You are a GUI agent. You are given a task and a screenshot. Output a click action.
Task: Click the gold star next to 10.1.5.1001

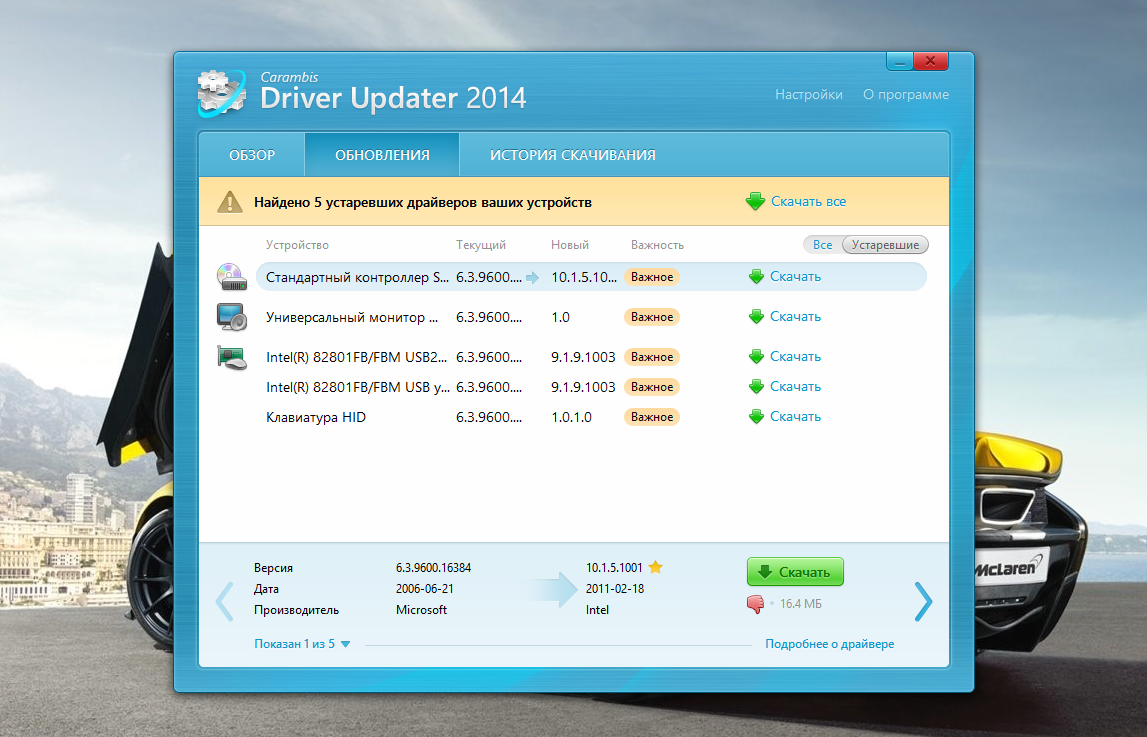point(655,567)
